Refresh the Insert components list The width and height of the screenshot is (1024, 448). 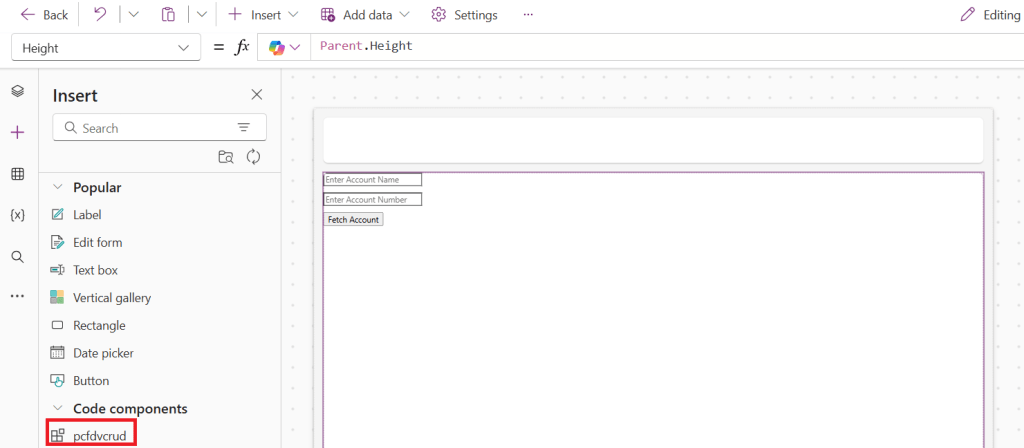(x=253, y=157)
